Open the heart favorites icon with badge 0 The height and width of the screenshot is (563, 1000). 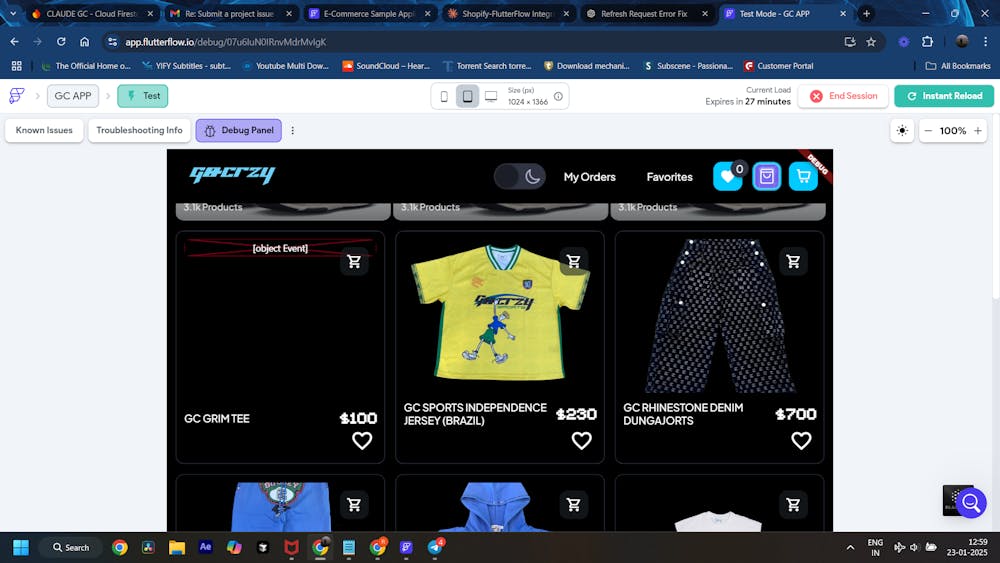point(728,177)
